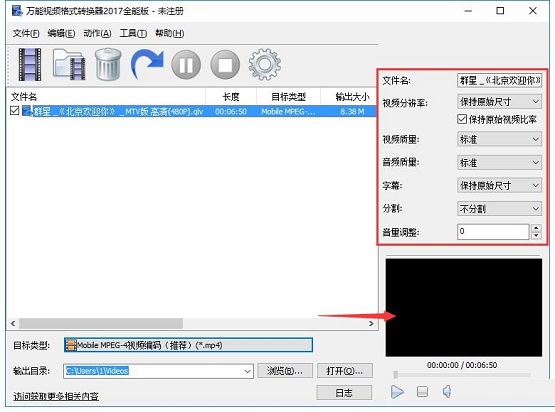Viewport: 555px width, 412px height.
Task: Mute preview with the speaker icon
Action: [x=447, y=391]
